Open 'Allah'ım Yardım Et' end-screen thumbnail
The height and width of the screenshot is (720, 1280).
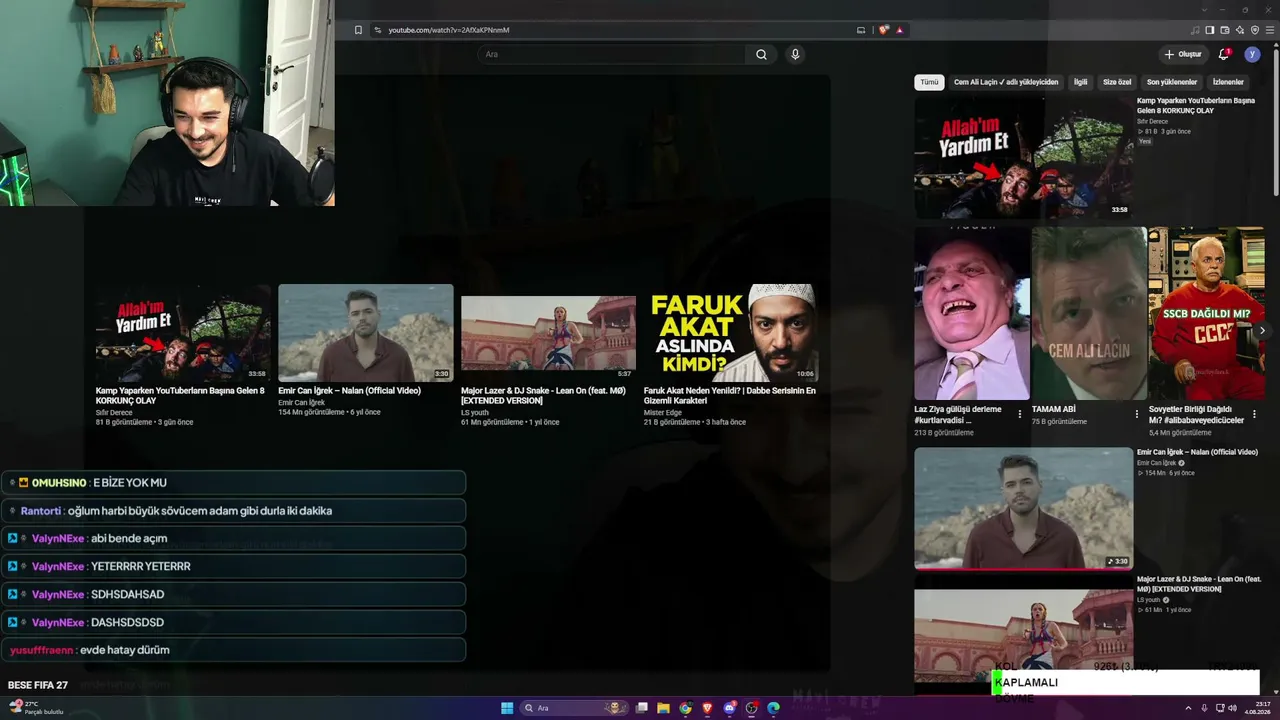(183, 333)
